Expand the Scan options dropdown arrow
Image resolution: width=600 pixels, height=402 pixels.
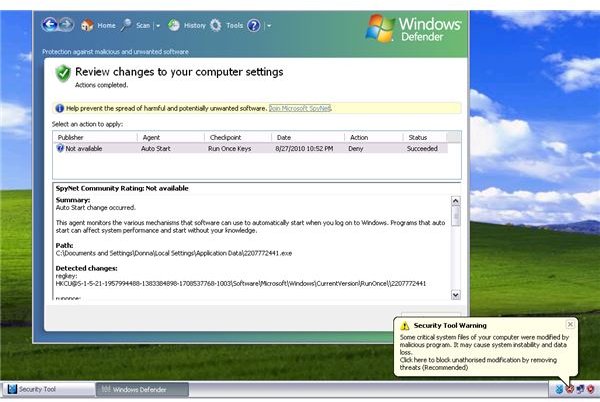click(x=158, y=26)
